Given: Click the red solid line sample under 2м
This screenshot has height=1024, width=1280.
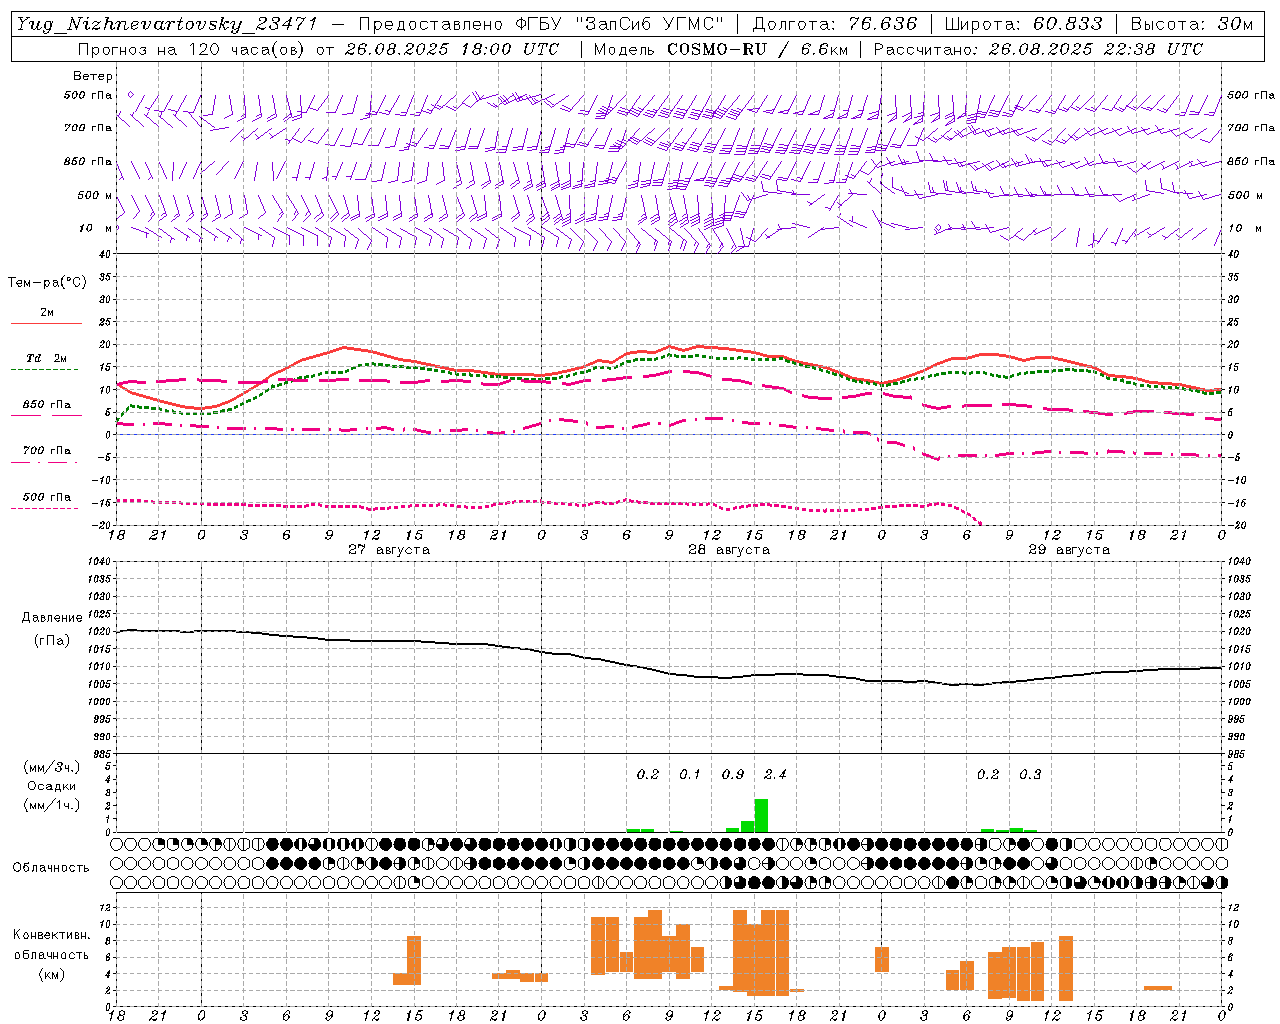Looking at the screenshot, I should [46, 324].
